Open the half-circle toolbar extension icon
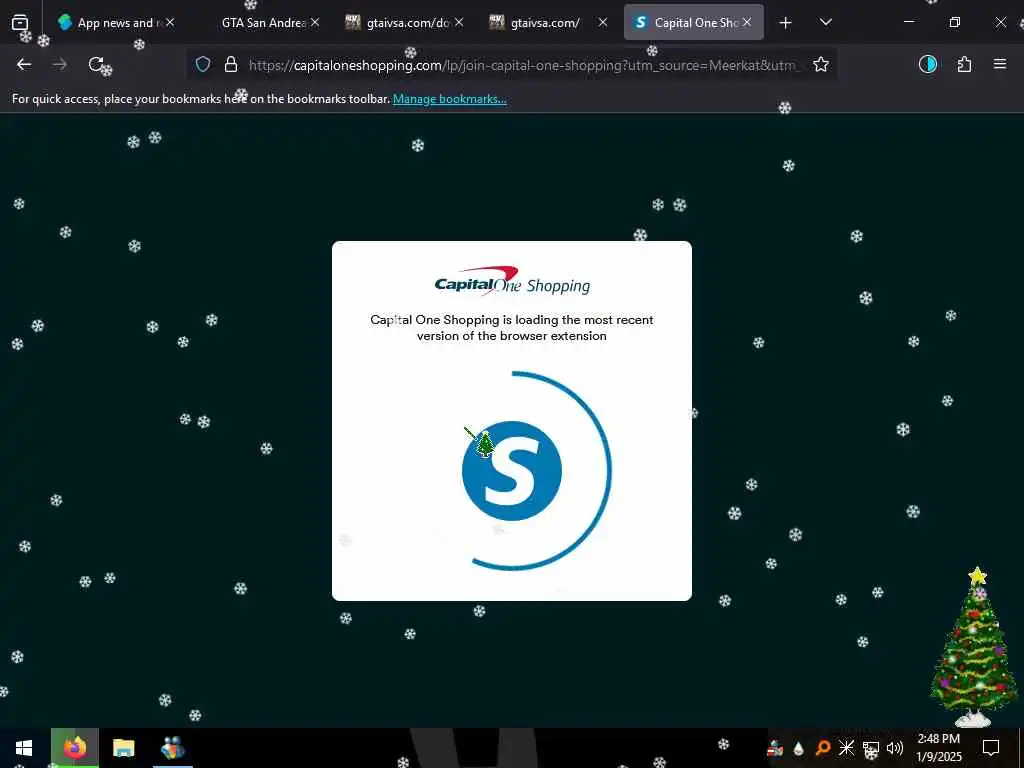This screenshot has height=768, width=1024. click(928, 64)
